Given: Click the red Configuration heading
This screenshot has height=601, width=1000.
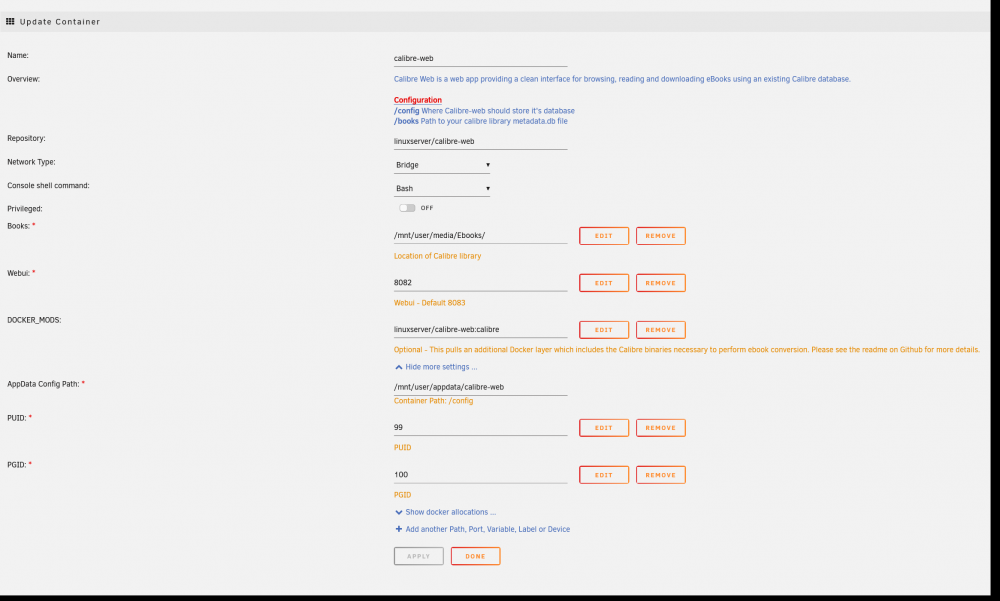Looking at the screenshot, I should click(x=418, y=100).
